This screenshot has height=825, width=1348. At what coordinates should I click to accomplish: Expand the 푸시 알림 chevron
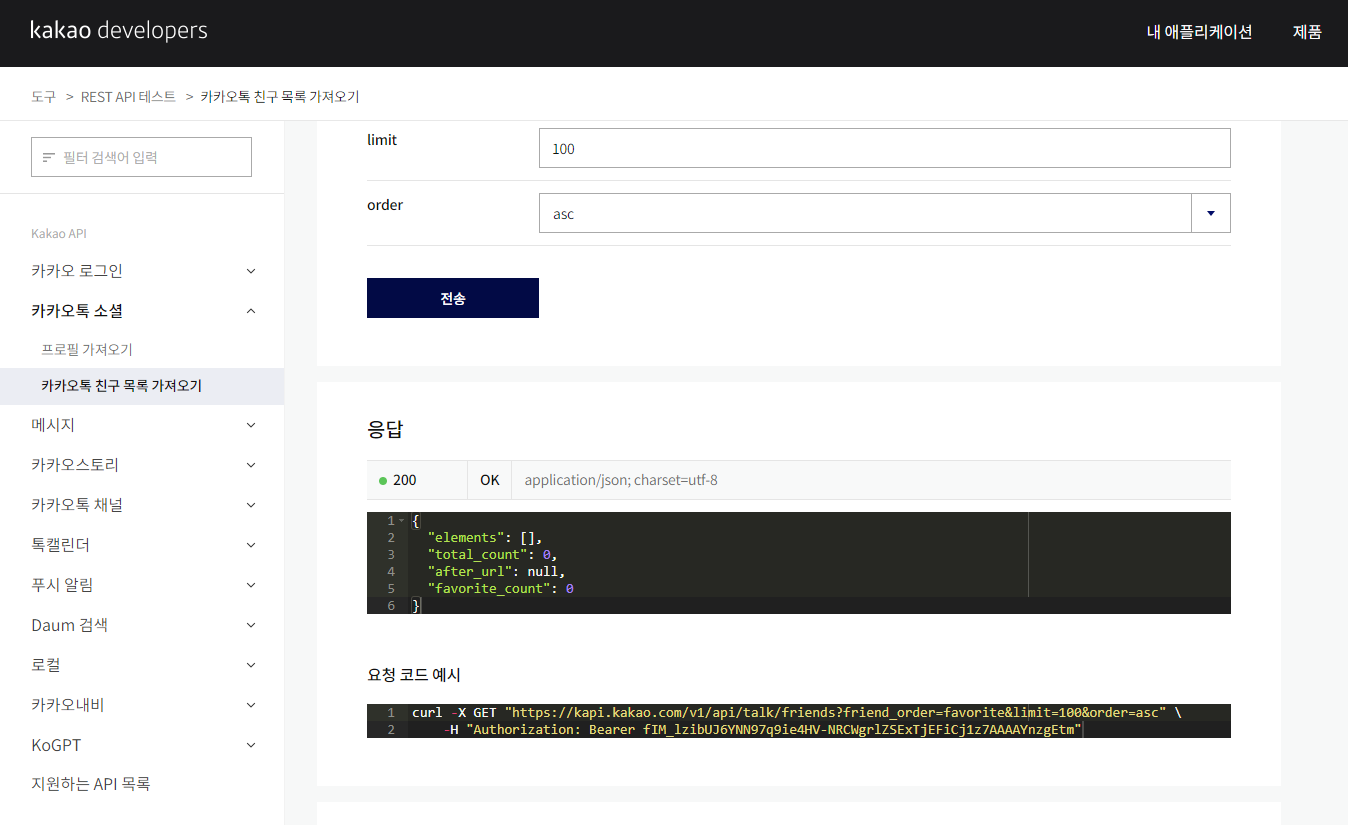coord(251,585)
